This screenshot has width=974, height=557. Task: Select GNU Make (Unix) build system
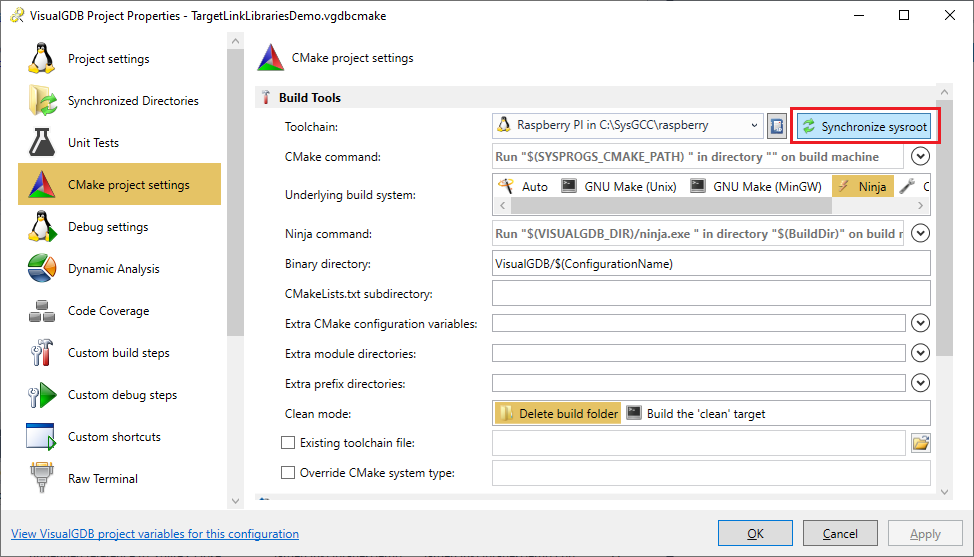point(619,186)
